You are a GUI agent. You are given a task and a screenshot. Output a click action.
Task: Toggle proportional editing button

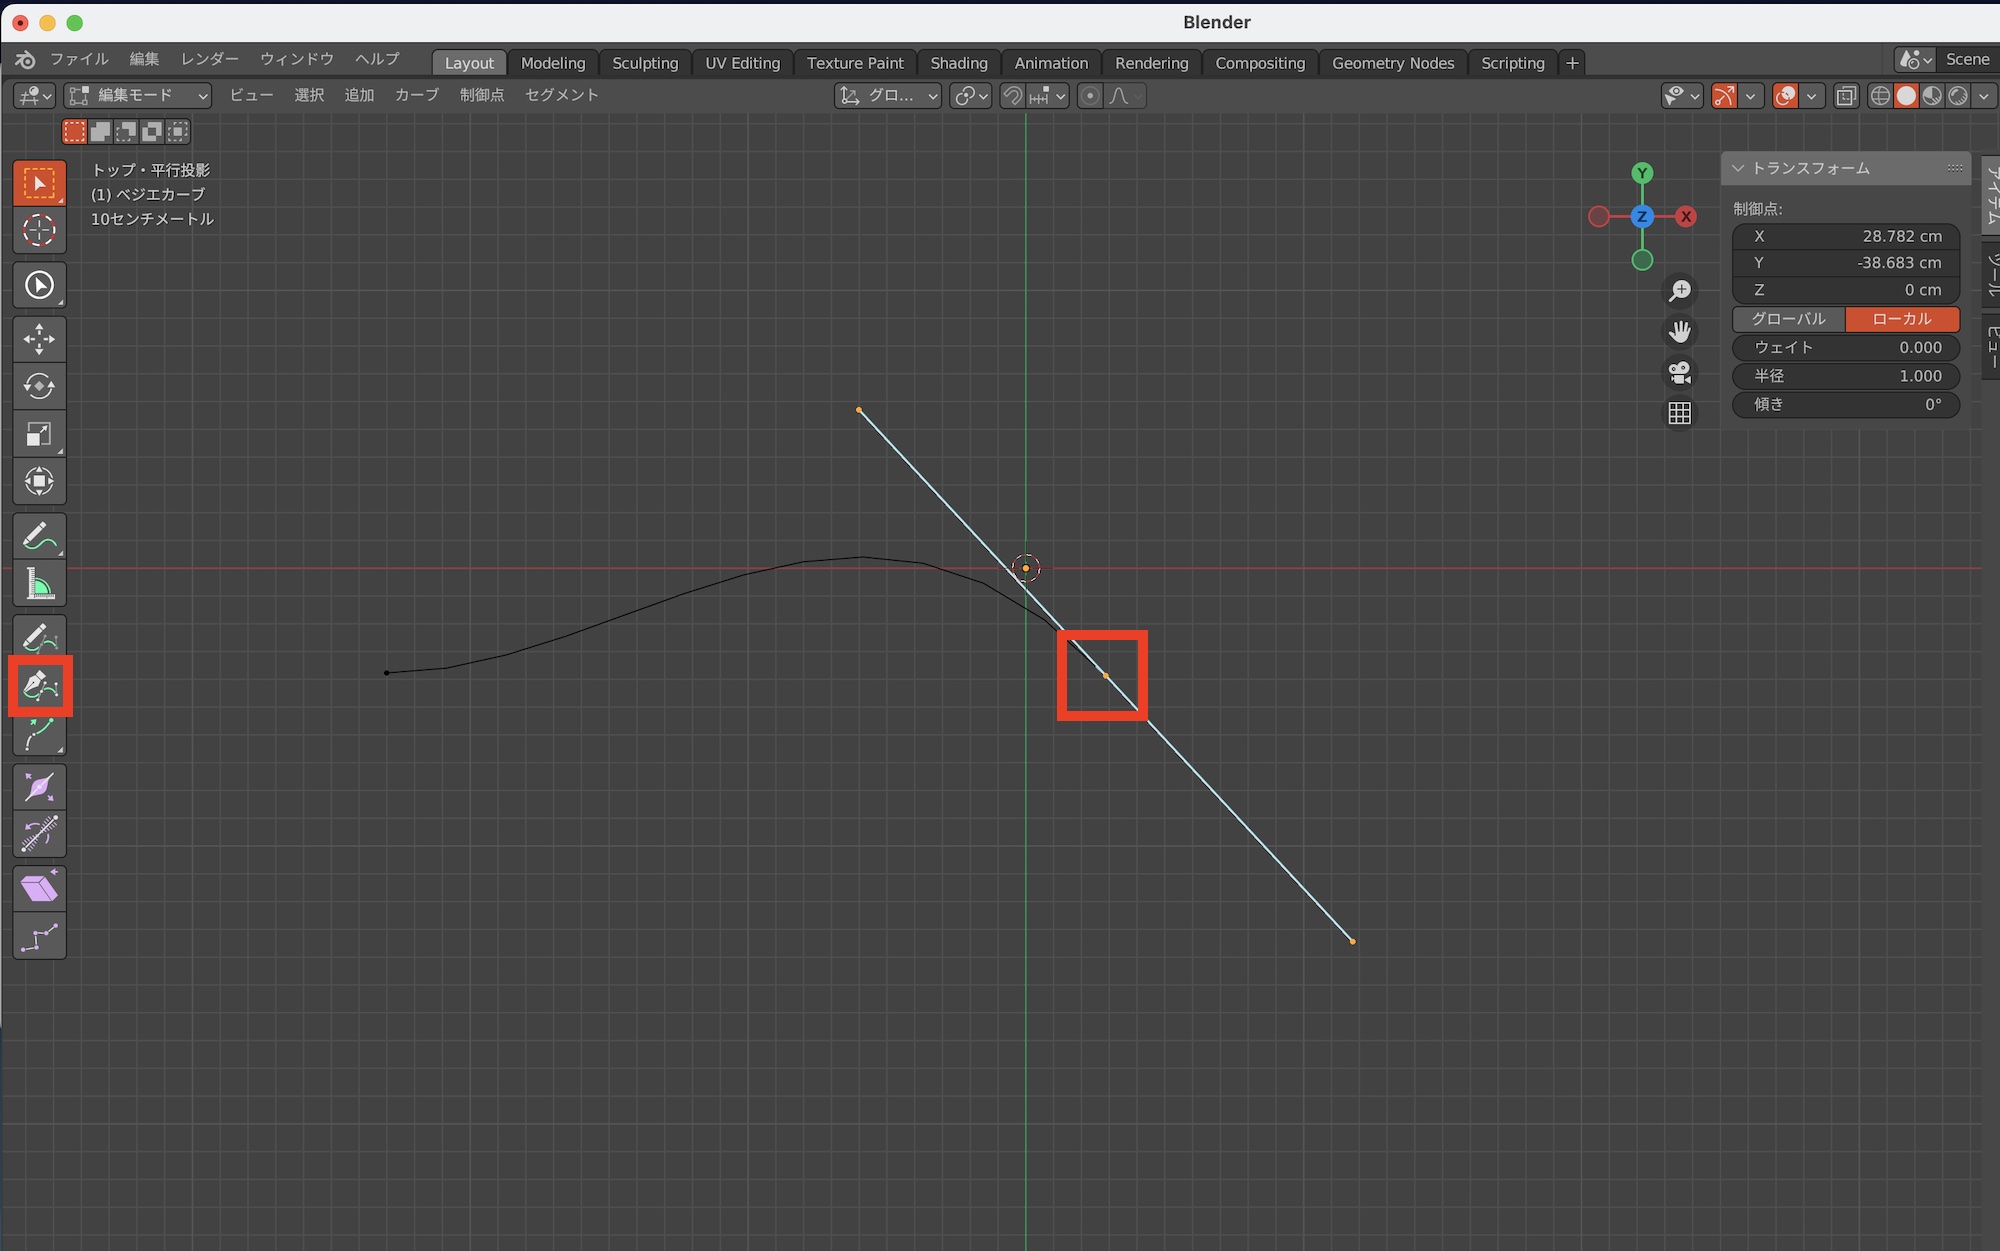1090,96
